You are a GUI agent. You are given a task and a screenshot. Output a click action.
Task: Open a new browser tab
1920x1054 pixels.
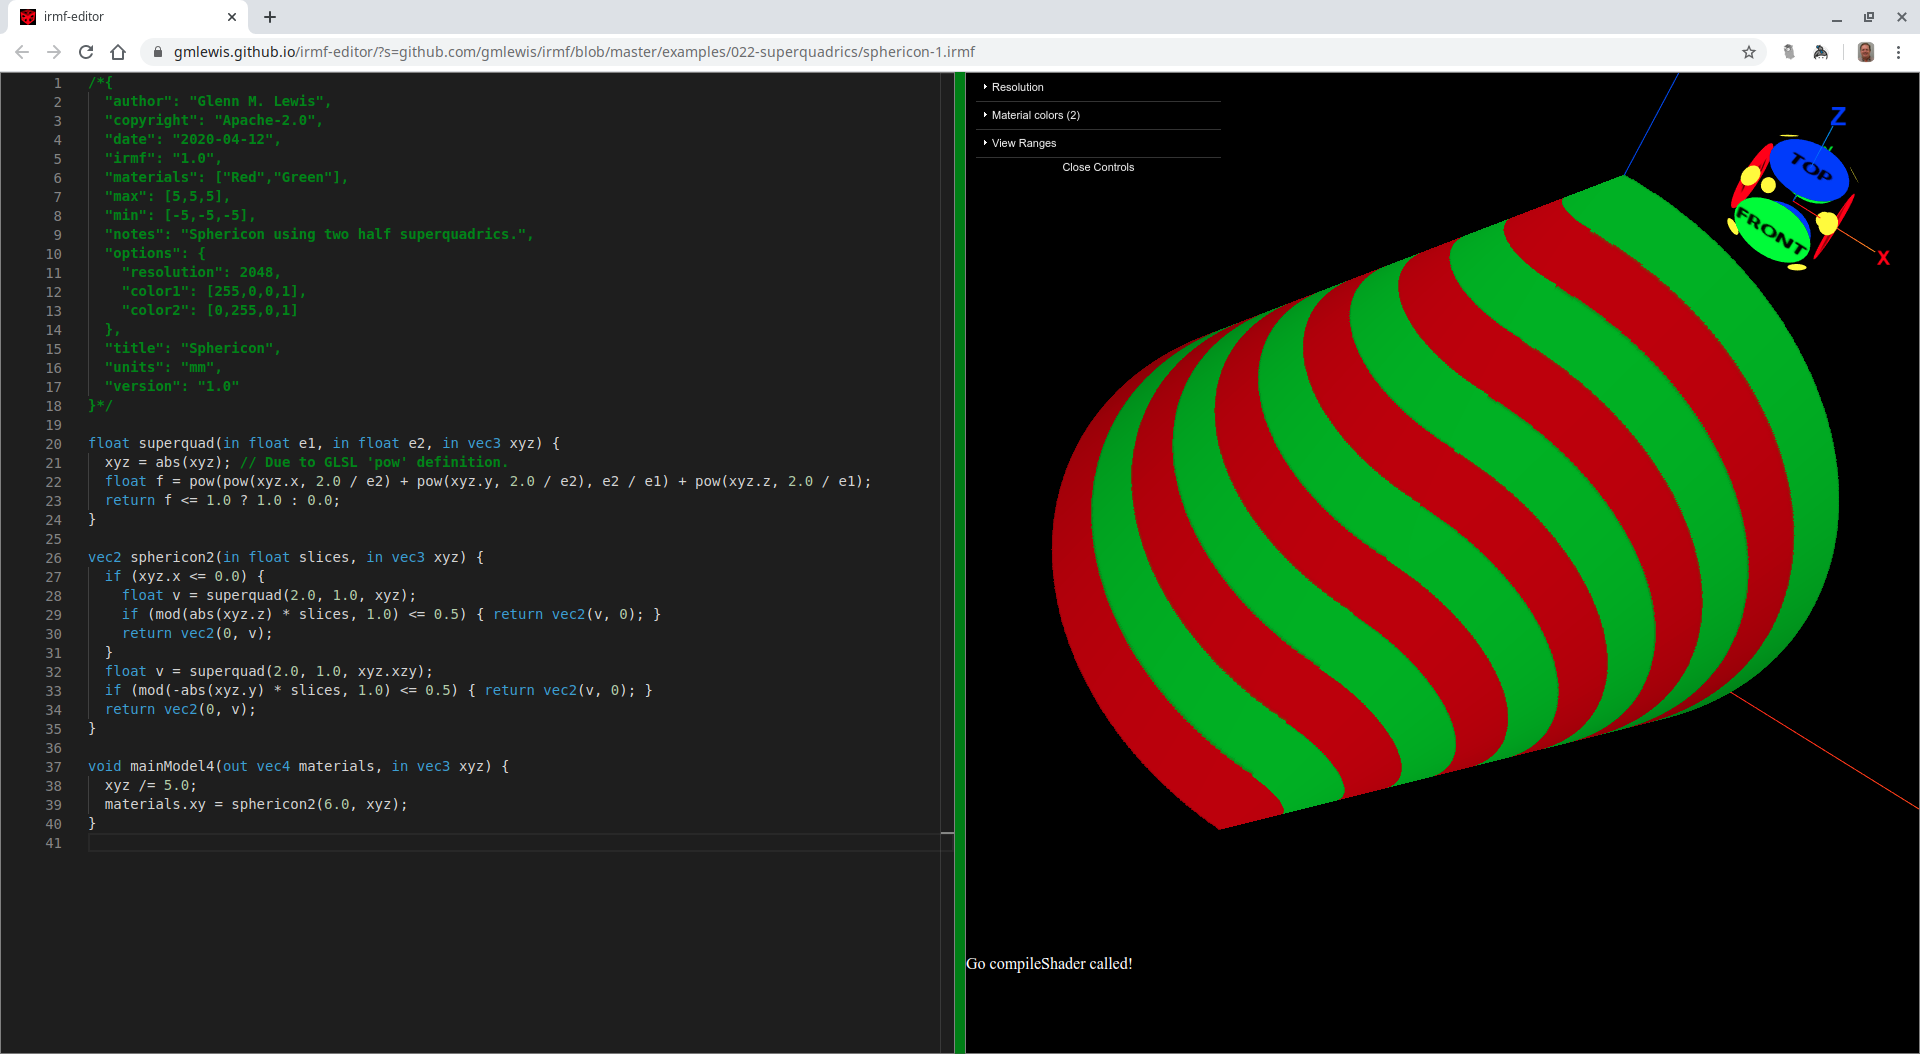click(270, 17)
